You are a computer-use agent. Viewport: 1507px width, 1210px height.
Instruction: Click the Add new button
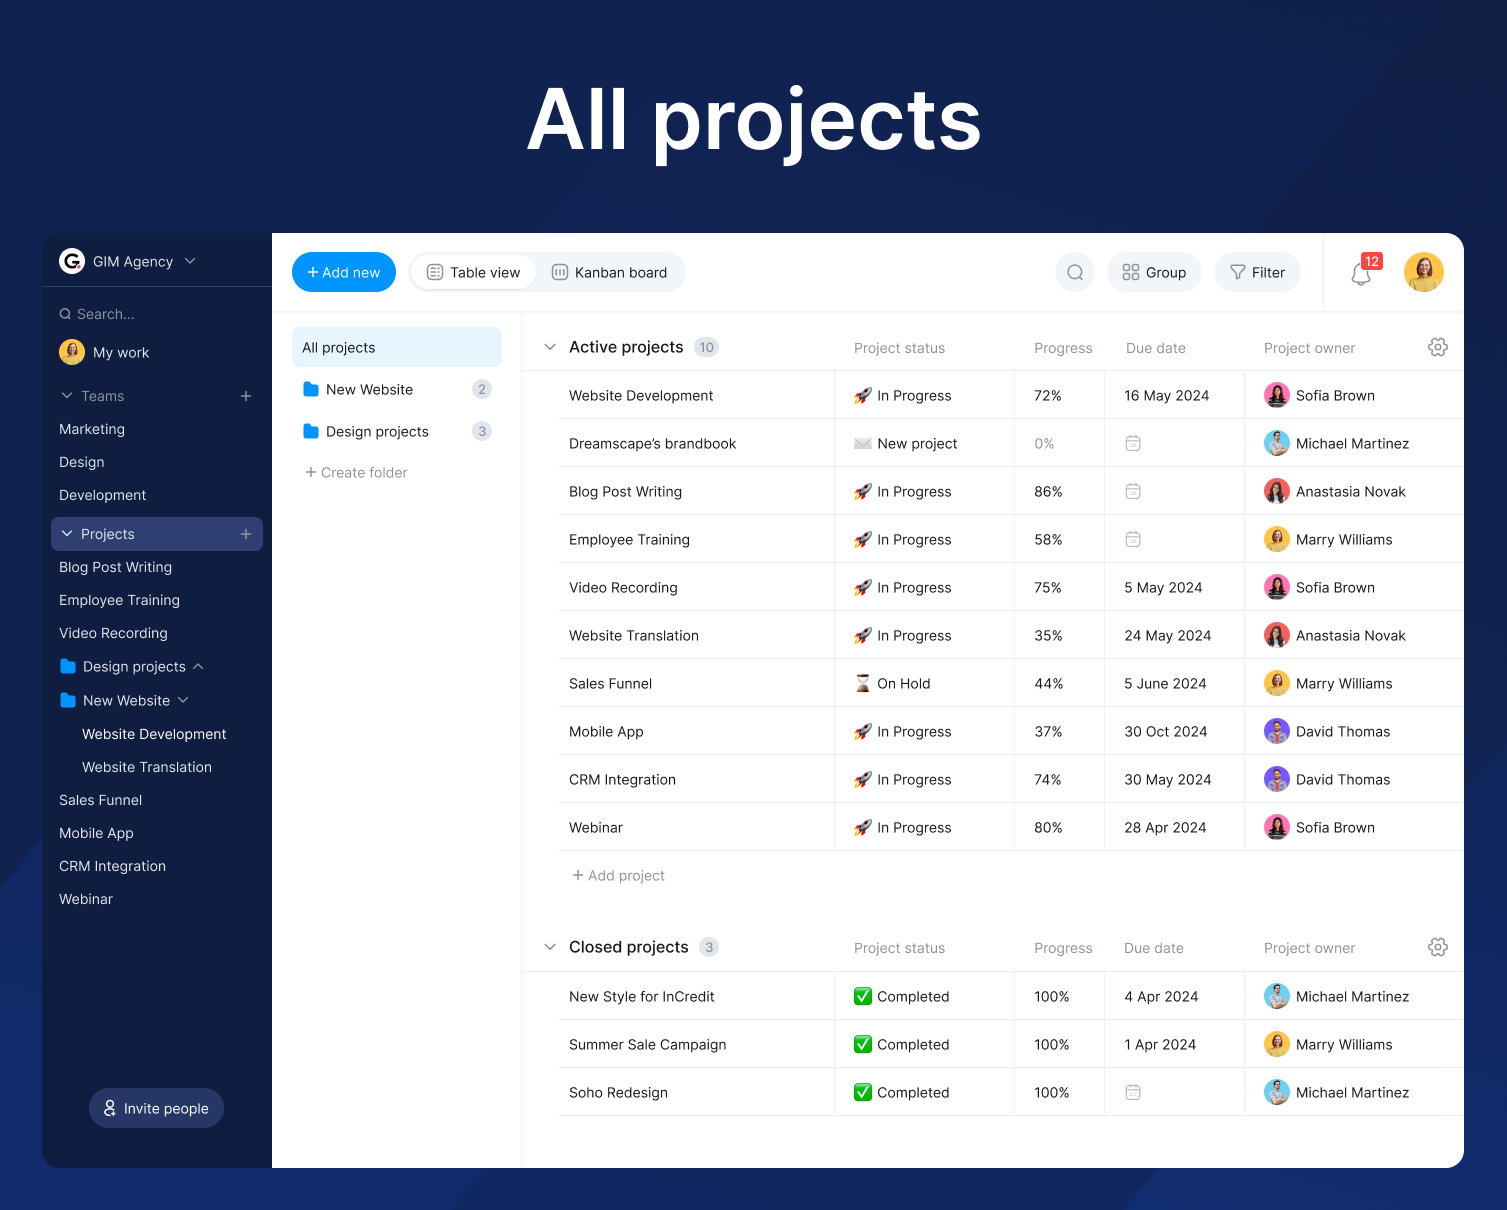[343, 272]
